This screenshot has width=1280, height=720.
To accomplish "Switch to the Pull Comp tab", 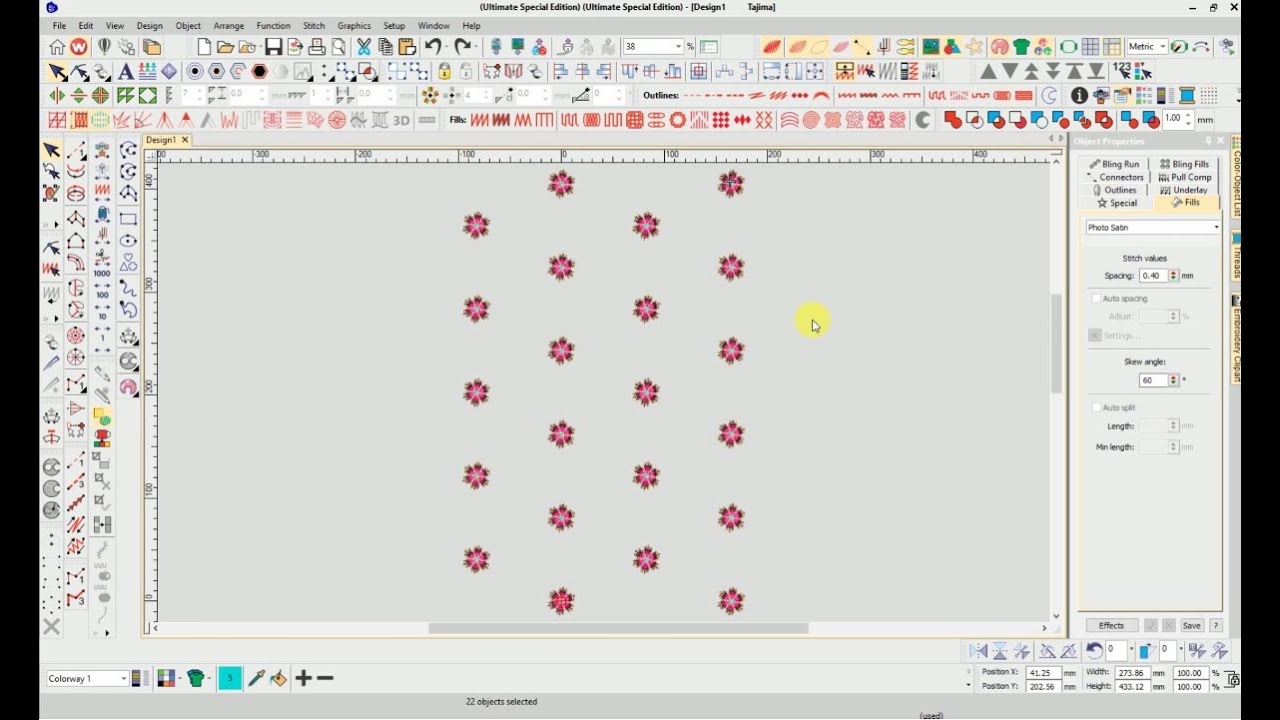I will tap(1185, 177).
